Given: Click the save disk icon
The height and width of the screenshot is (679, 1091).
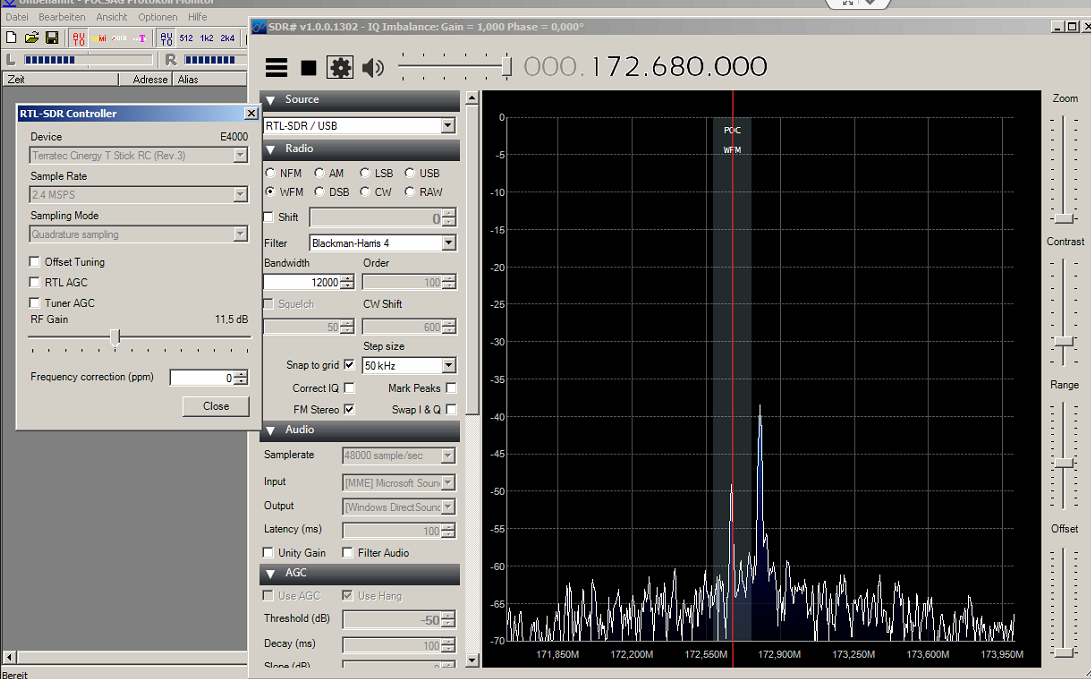Looking at the screenshot, I should pos(52,38).
